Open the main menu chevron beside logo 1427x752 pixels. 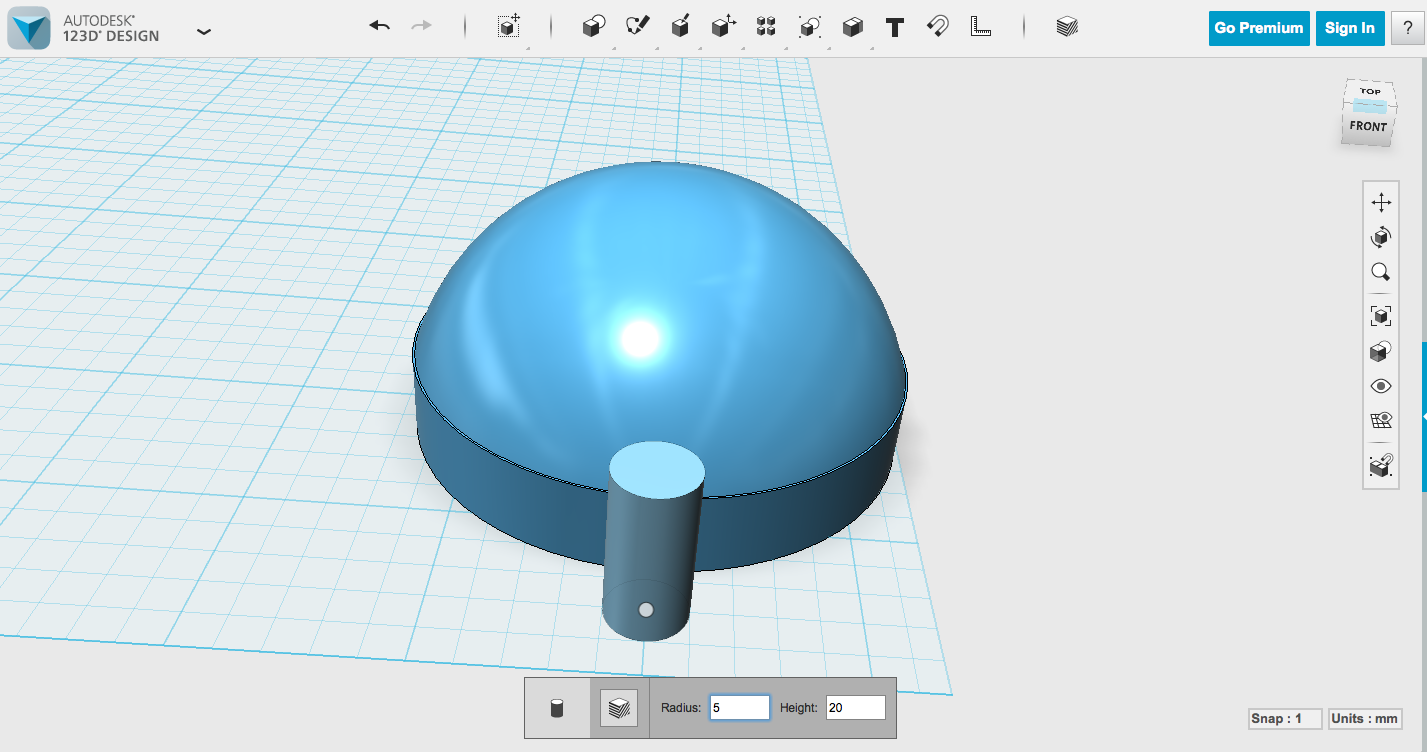click(204, 31)
